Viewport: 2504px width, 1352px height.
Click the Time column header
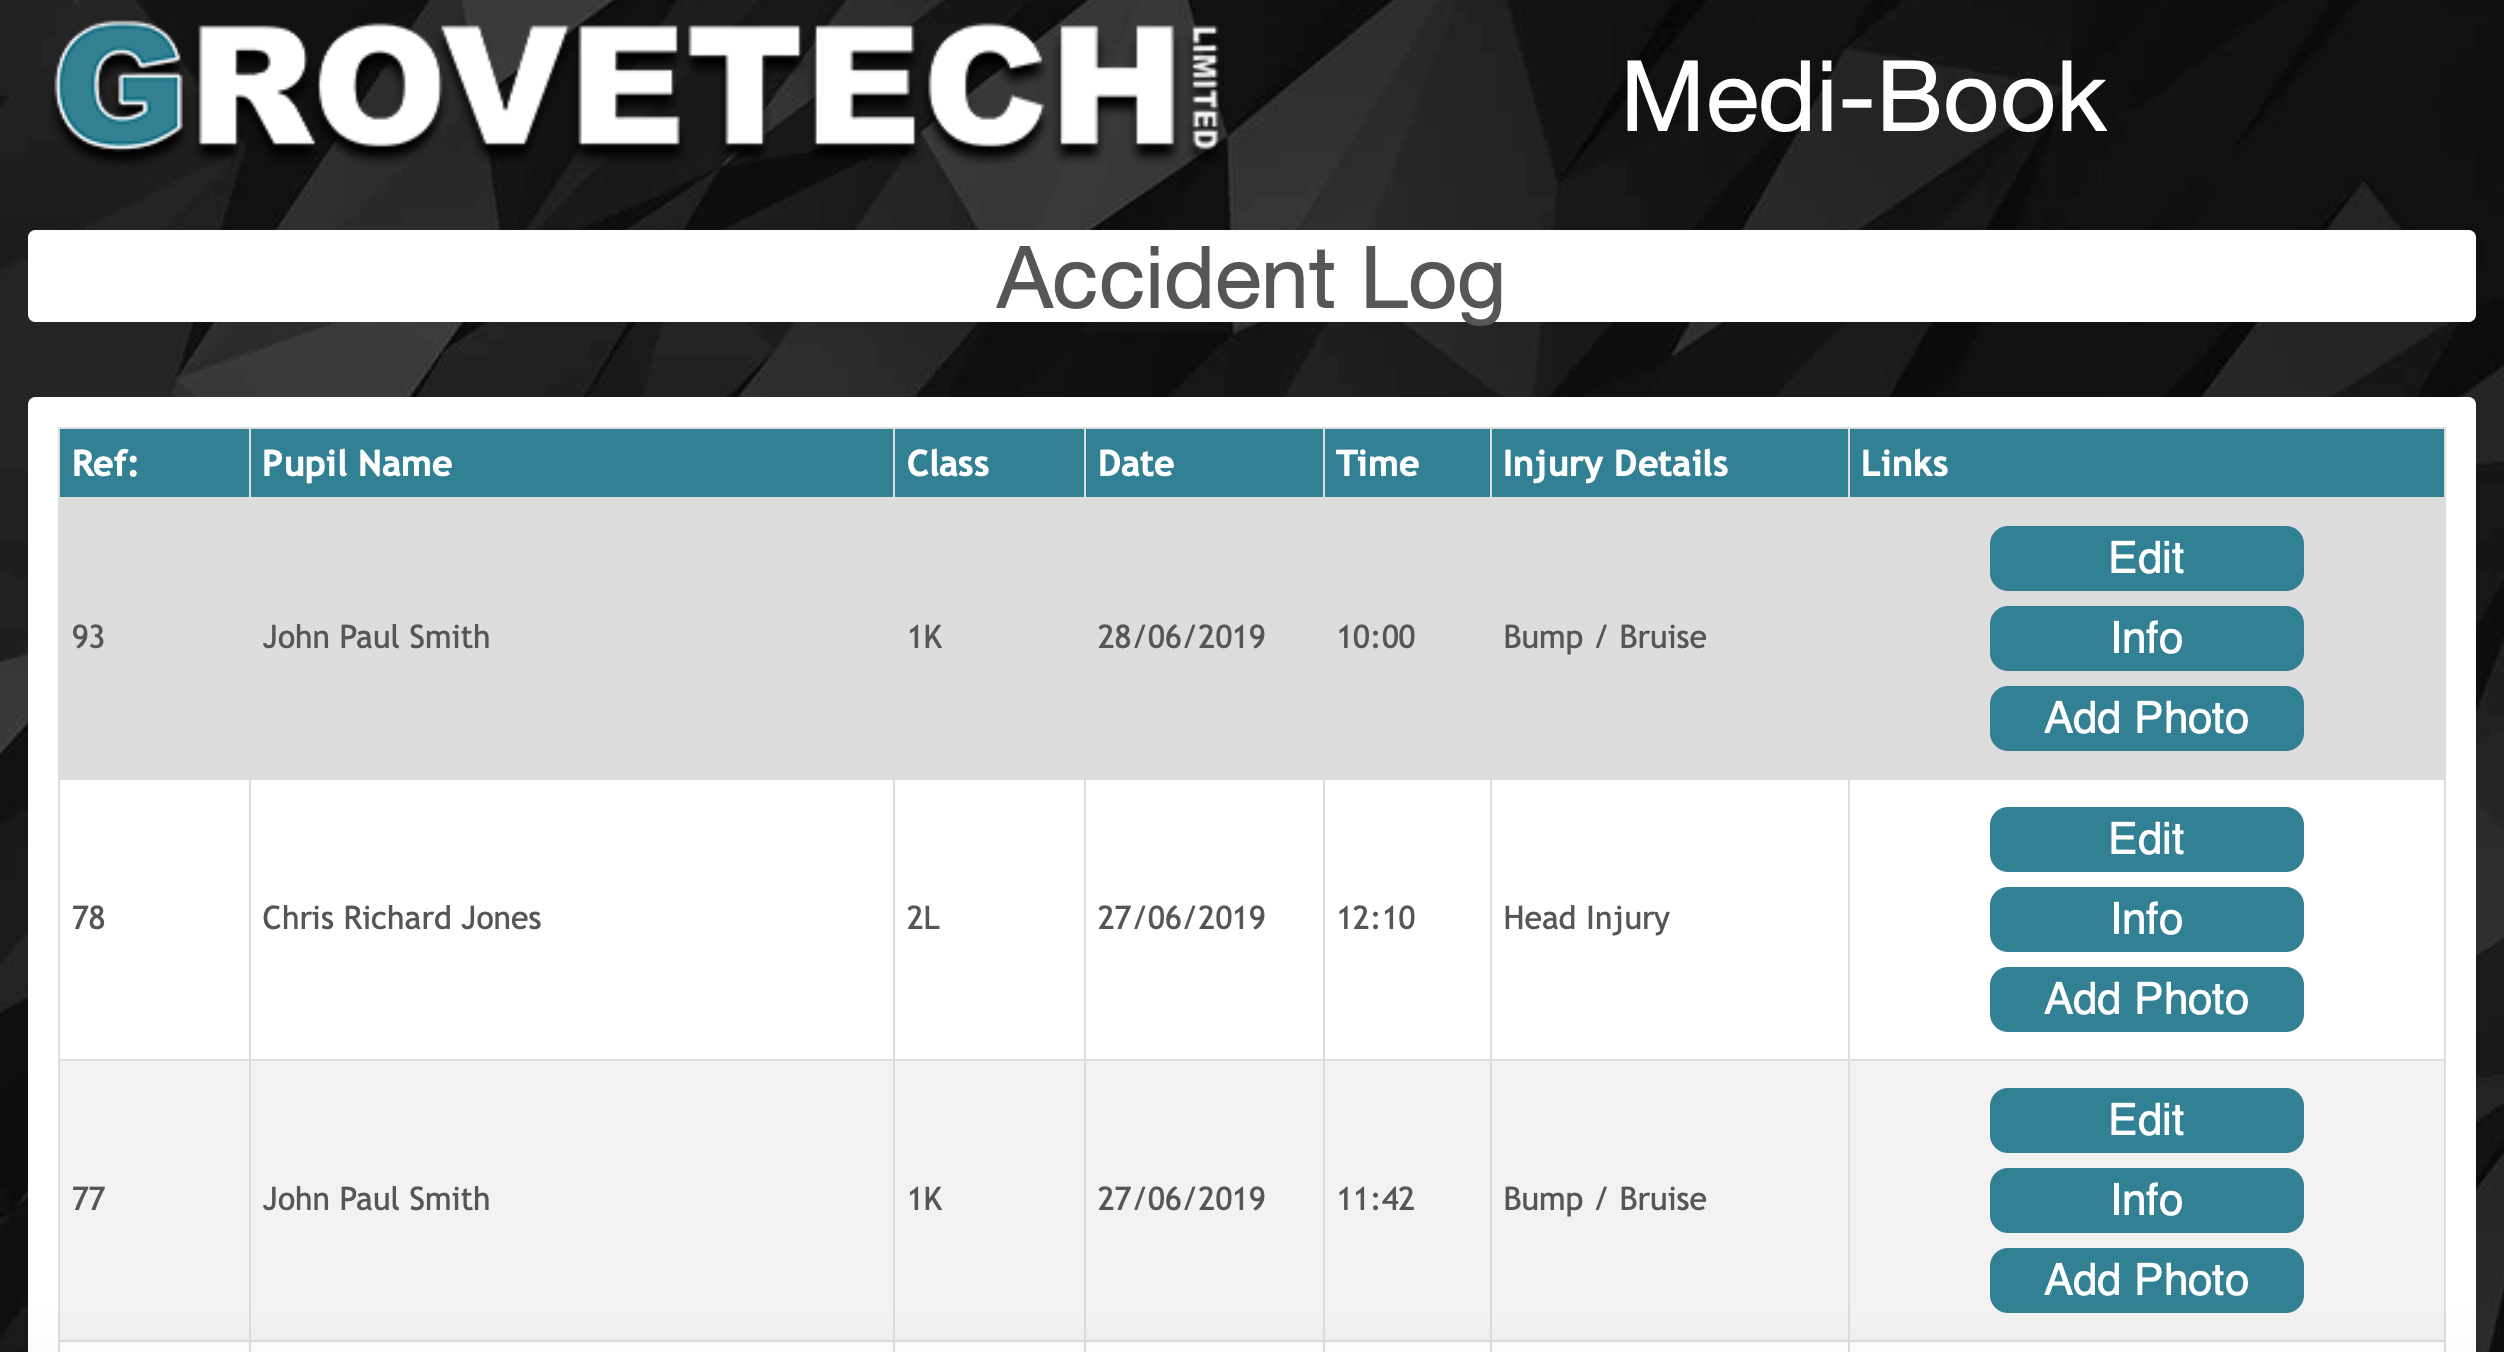[x=1407, y=463]
